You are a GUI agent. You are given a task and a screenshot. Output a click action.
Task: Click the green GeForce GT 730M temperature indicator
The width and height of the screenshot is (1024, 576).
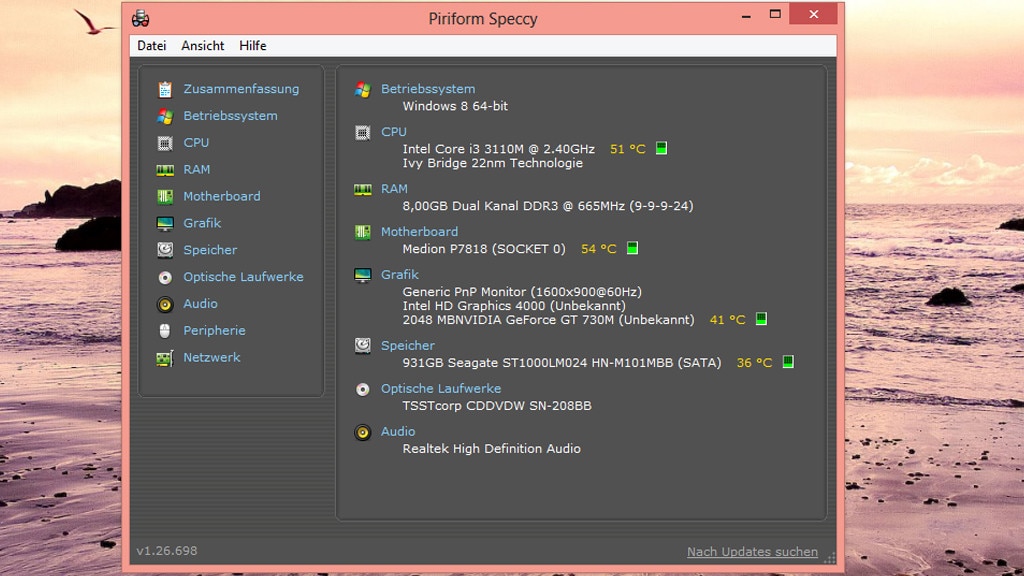point(761,319)
